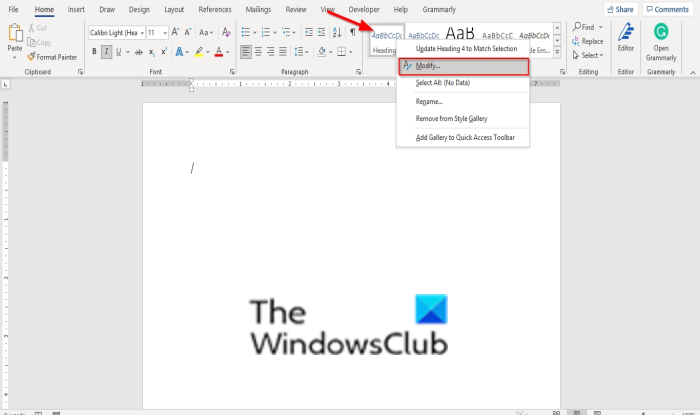
Task: Apply superscript formatting
Action: [164, 52]
